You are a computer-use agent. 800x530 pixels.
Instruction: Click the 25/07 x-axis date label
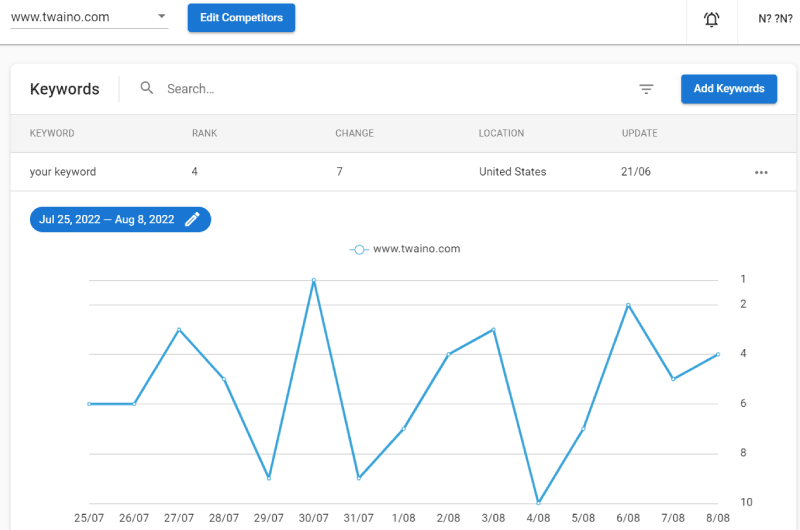tap(89, 518)
